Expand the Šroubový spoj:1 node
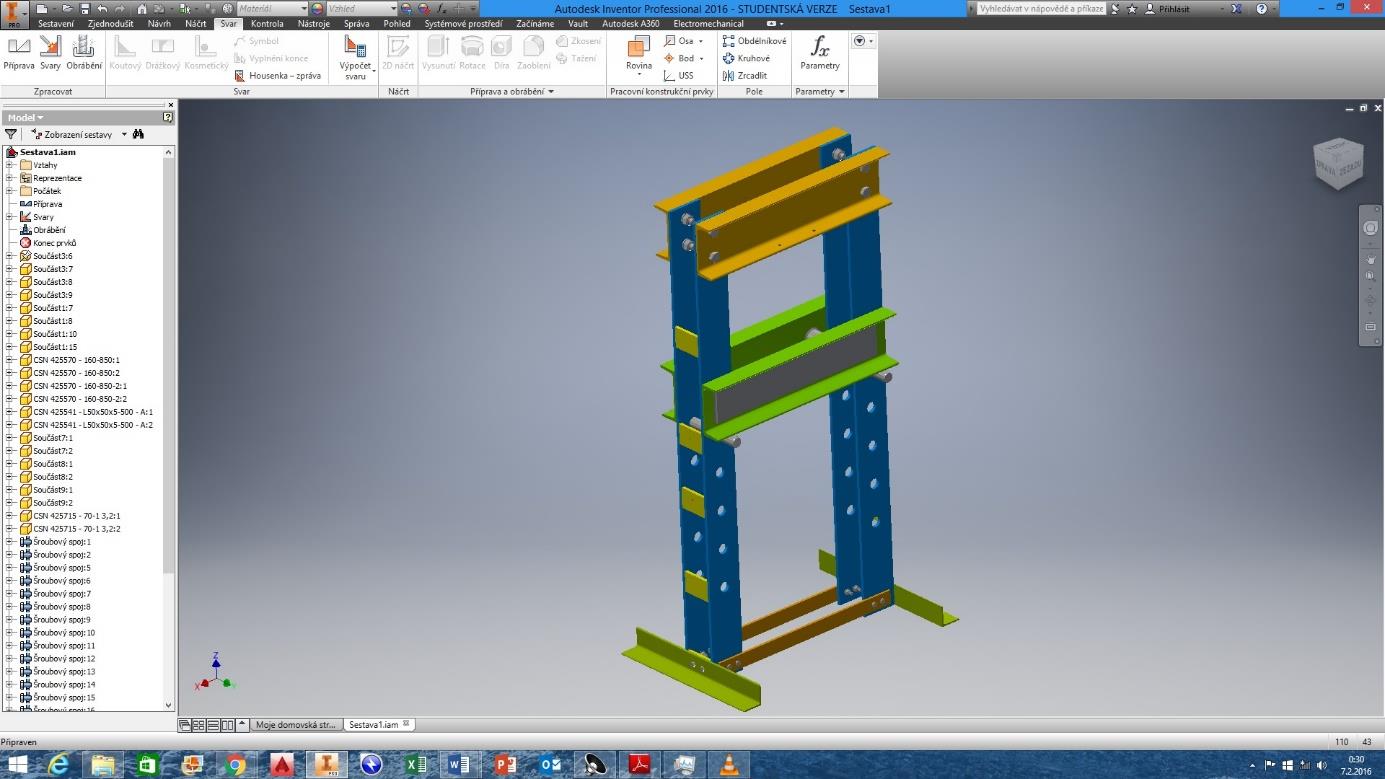The image size is (1385, 779). (x=10, y=542)
